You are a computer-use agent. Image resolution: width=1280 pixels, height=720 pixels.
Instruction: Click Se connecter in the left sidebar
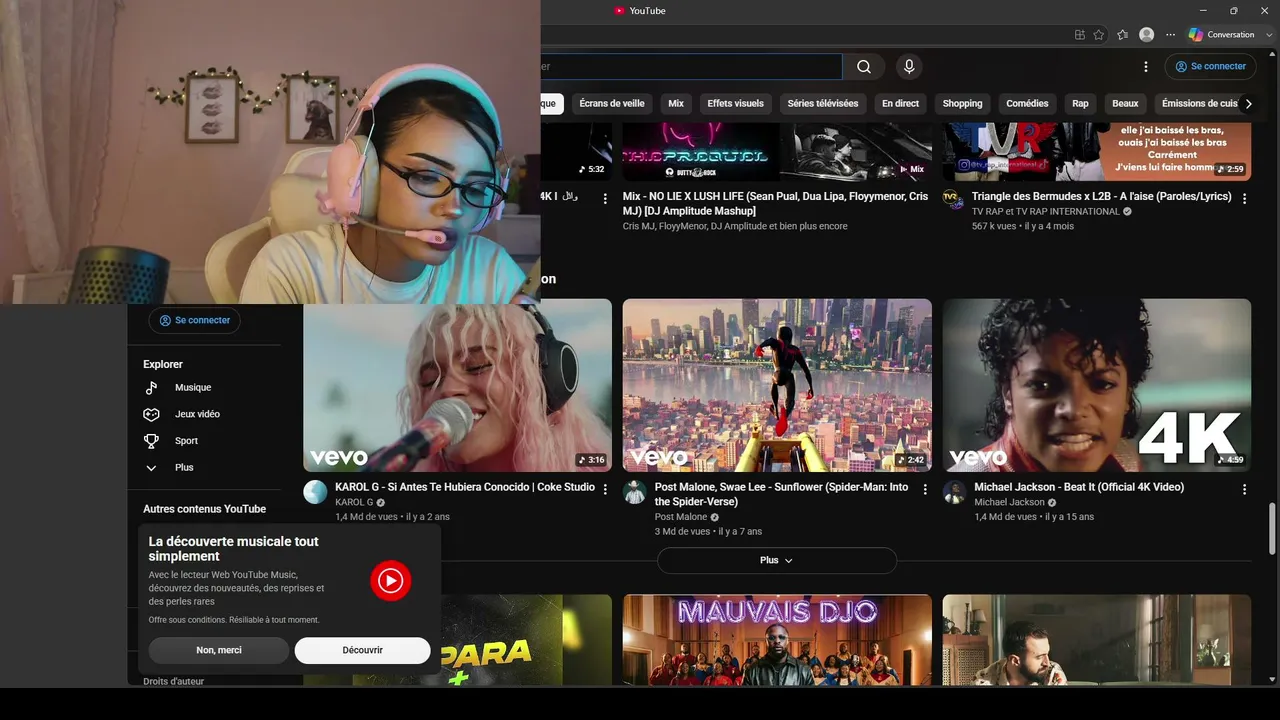194,321
